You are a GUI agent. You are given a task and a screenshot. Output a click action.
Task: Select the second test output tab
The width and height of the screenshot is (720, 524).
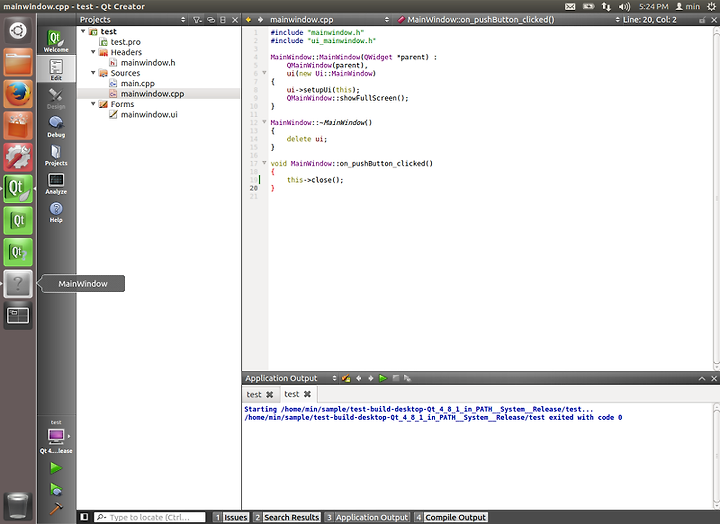point(292,394)
